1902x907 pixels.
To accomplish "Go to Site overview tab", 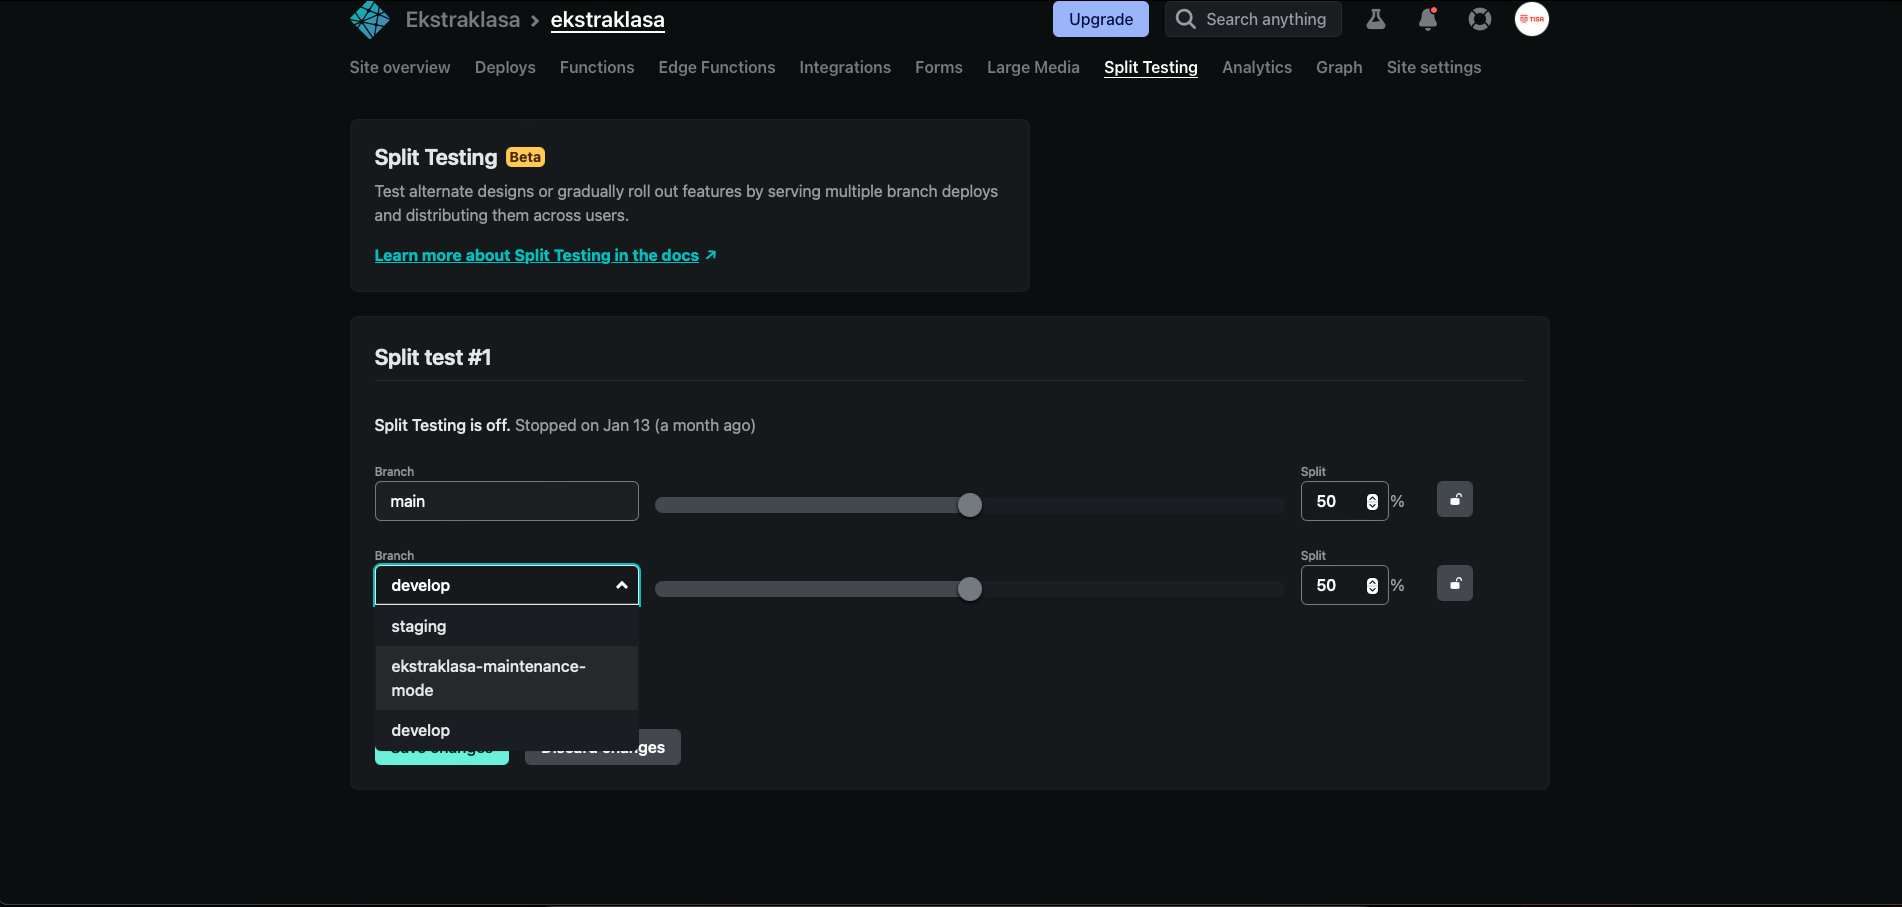I will pos(400,67).
